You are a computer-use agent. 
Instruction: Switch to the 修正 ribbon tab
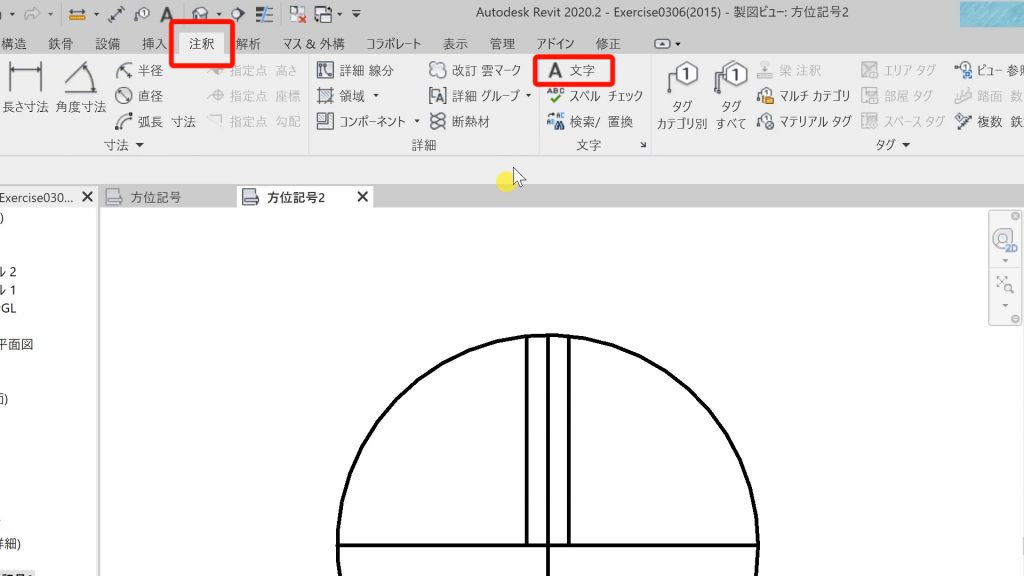click(607, 43)
